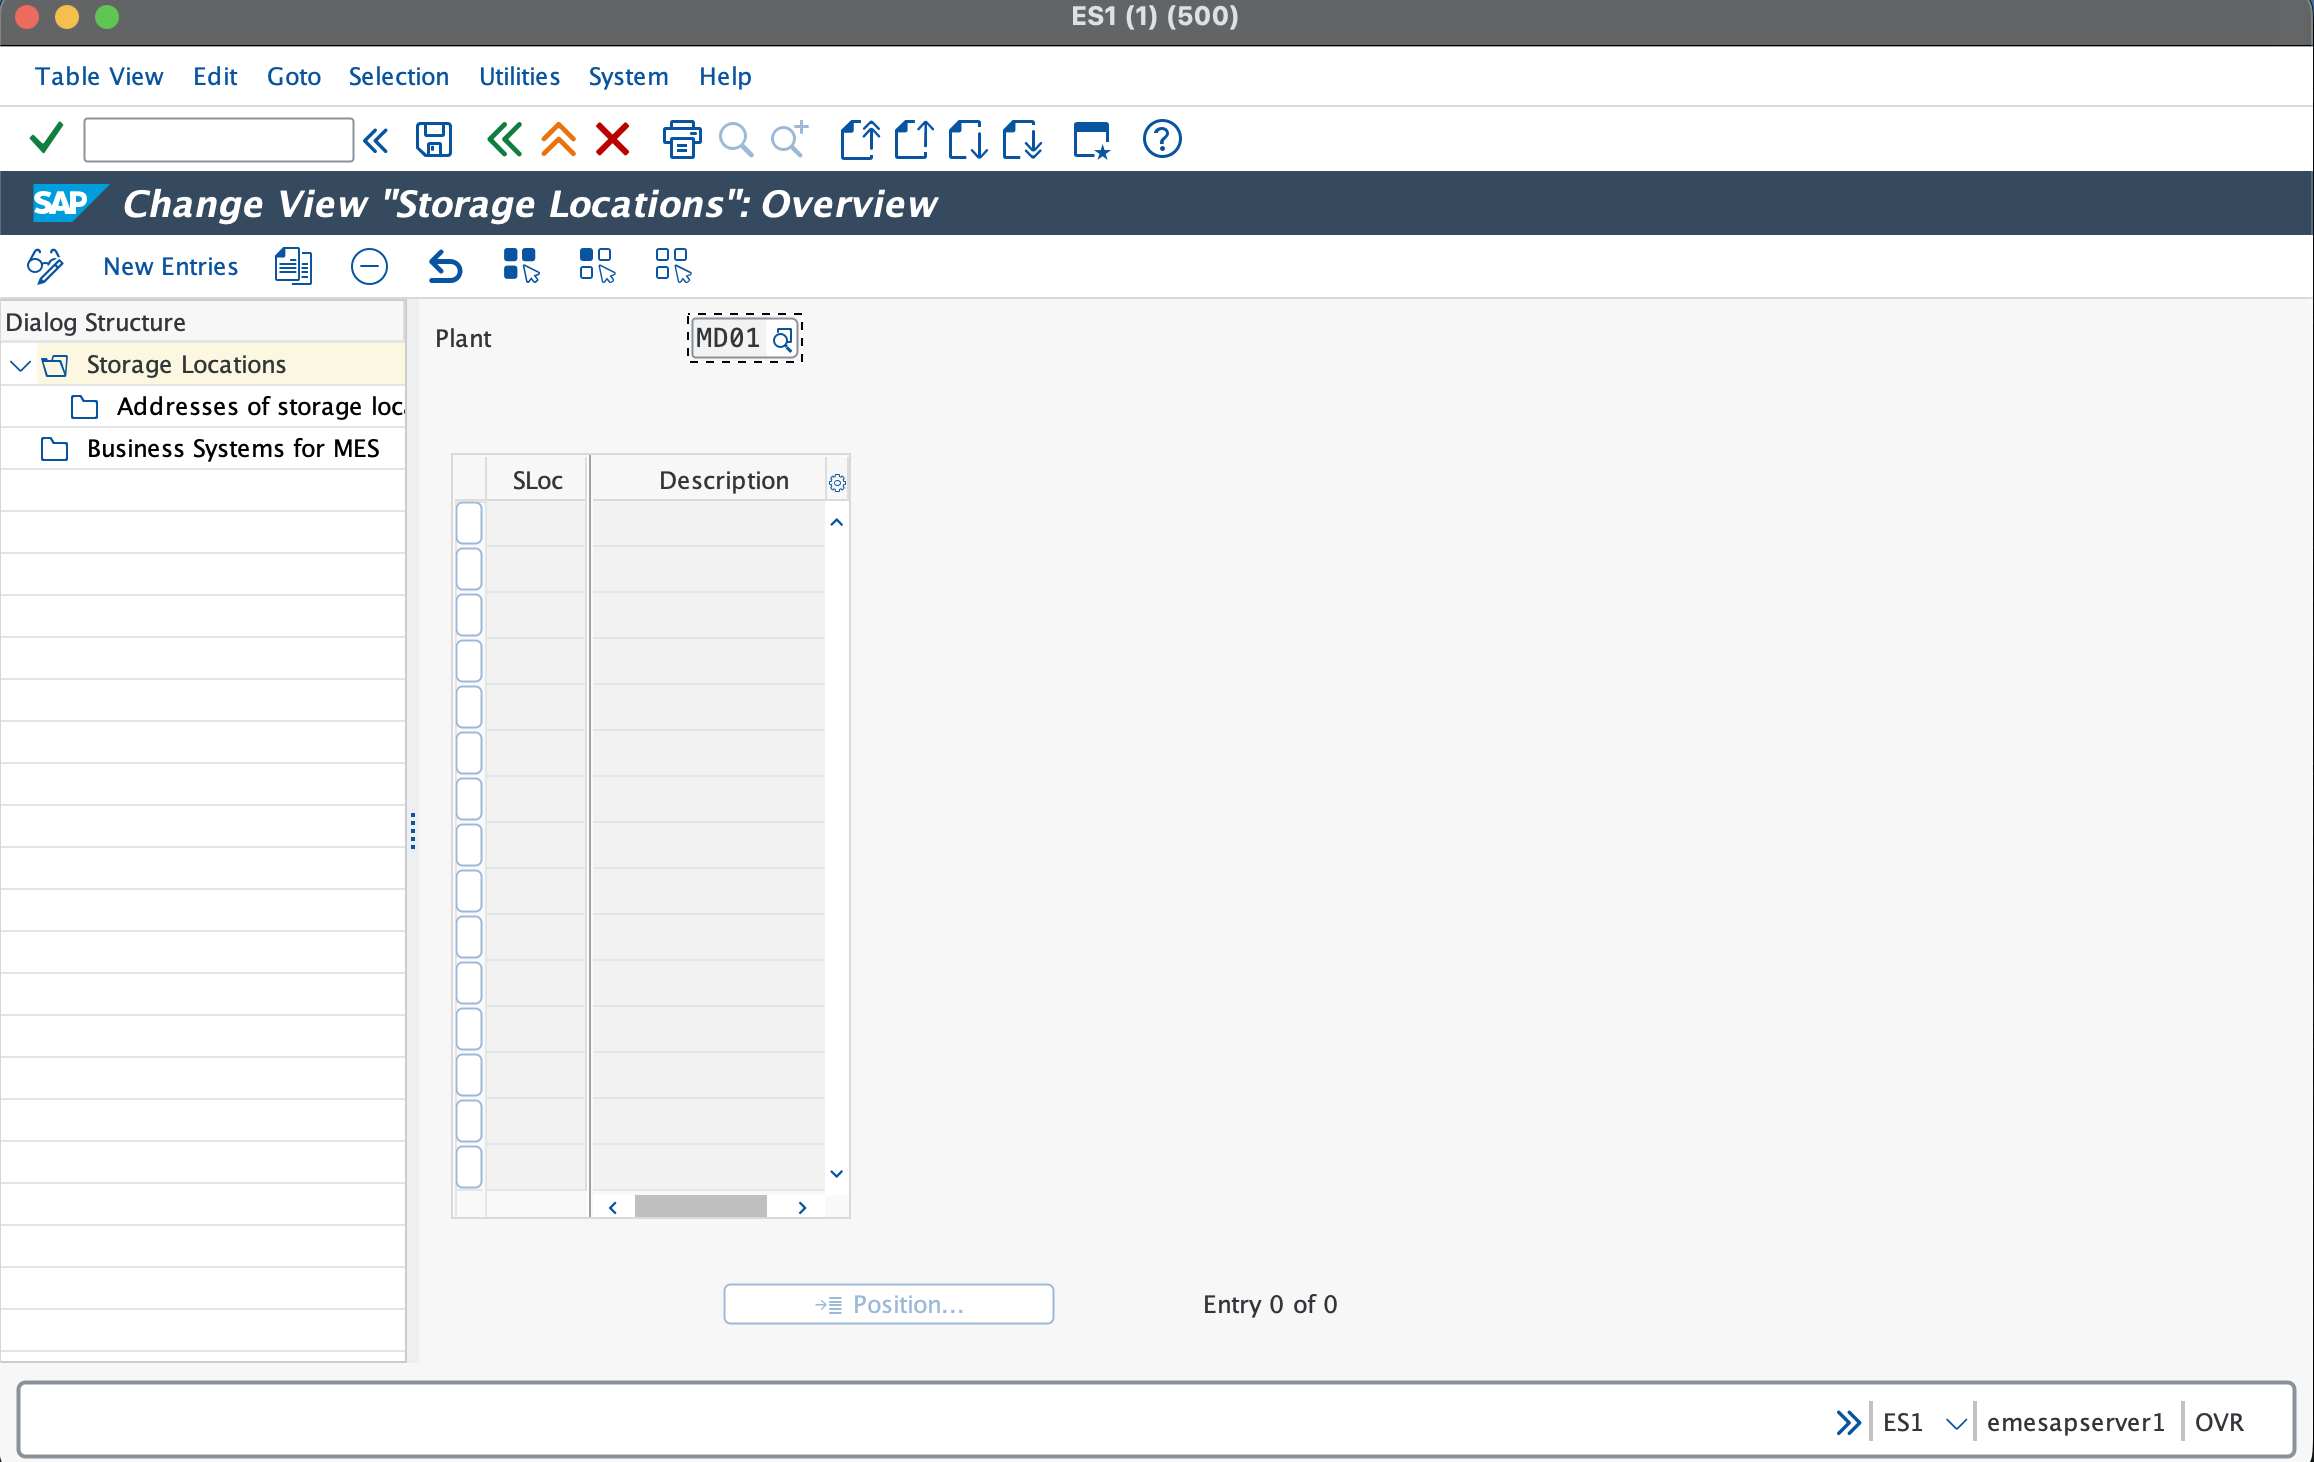Go to previous page icon
Screen dimensions: 2314x1462
(x=913, y=139)
